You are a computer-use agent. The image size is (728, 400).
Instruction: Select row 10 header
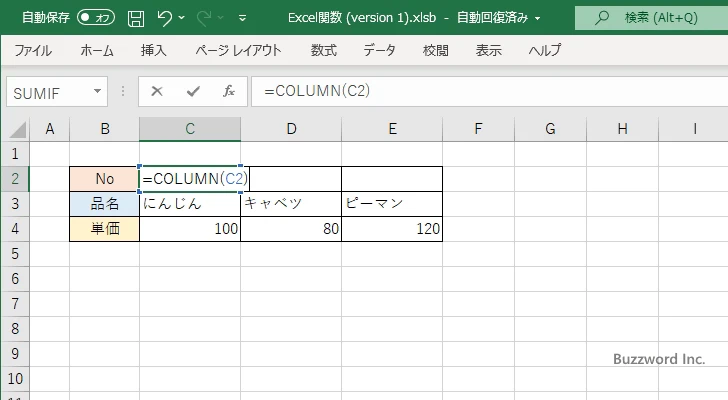pos(15,379)
